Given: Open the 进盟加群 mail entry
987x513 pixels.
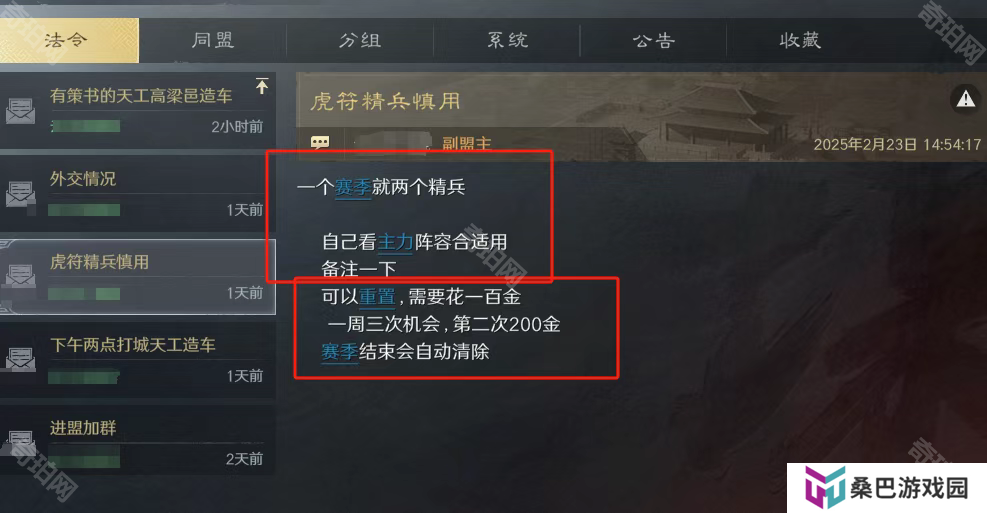Looking at the screenshot, I should click(138, 441).
